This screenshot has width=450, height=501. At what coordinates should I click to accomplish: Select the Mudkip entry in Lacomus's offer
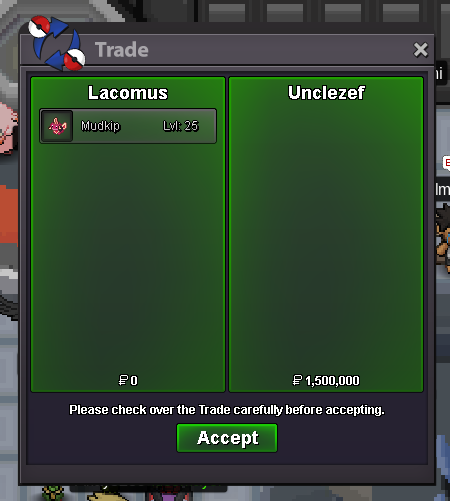128,126
